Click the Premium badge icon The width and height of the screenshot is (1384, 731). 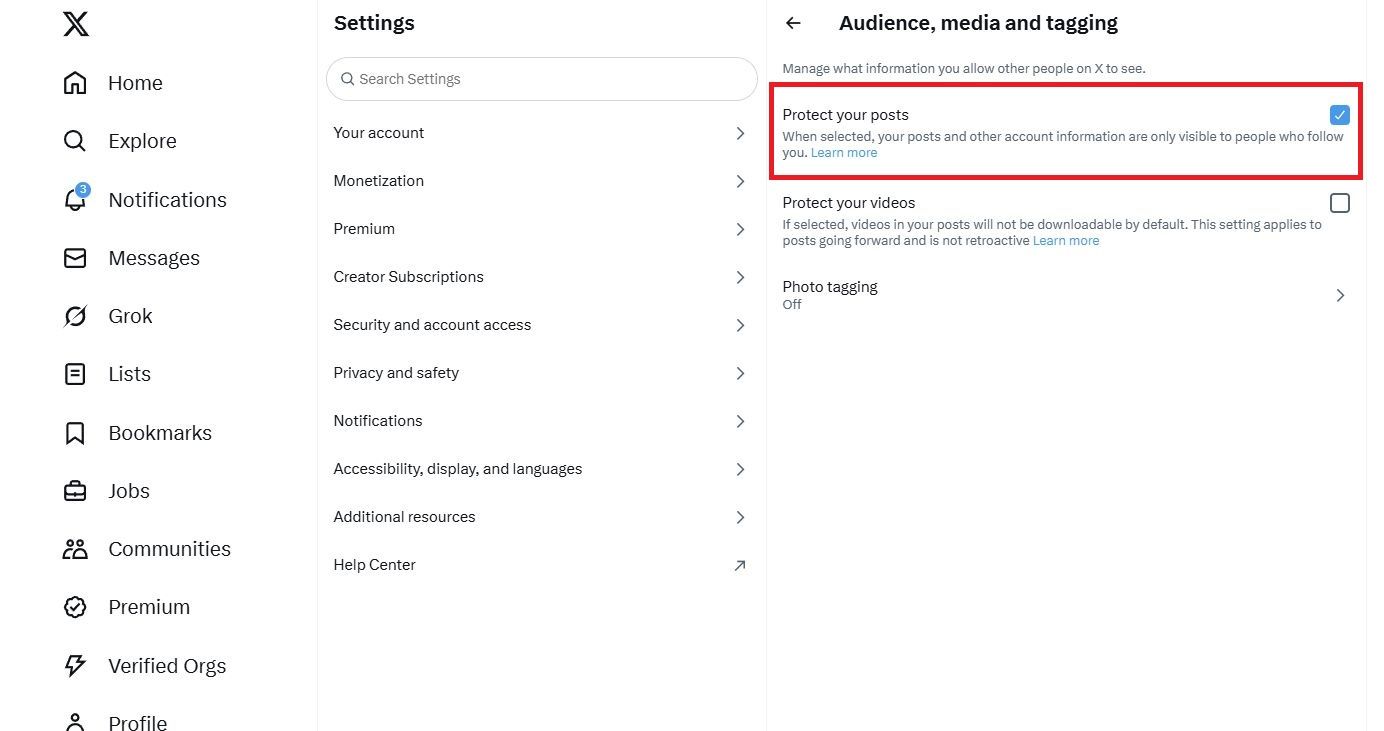click(x=75, y=607)
